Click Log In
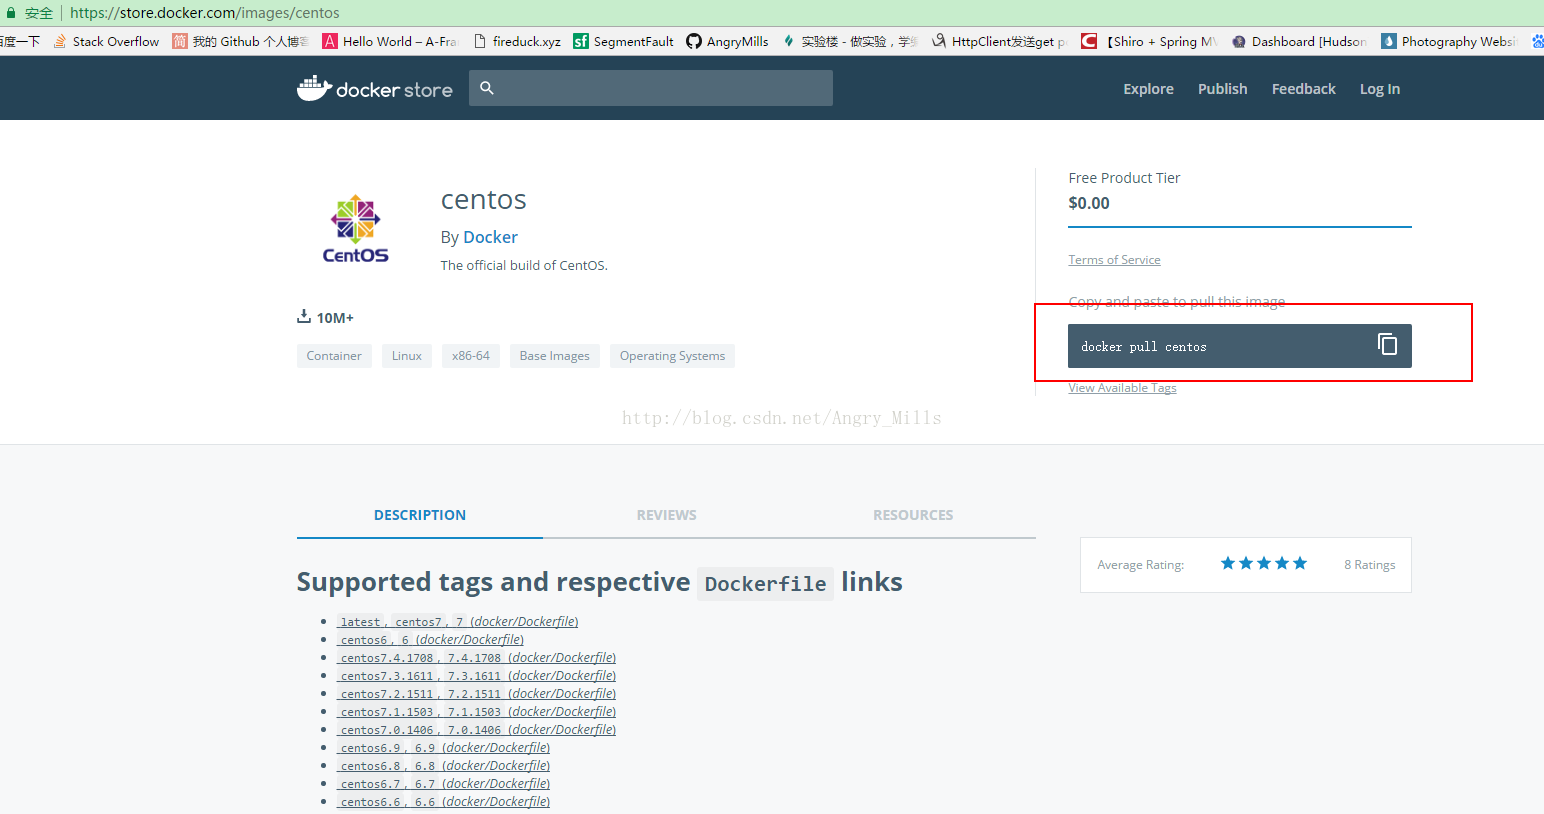The image size is (1544, 814). tap(1379, 89)
